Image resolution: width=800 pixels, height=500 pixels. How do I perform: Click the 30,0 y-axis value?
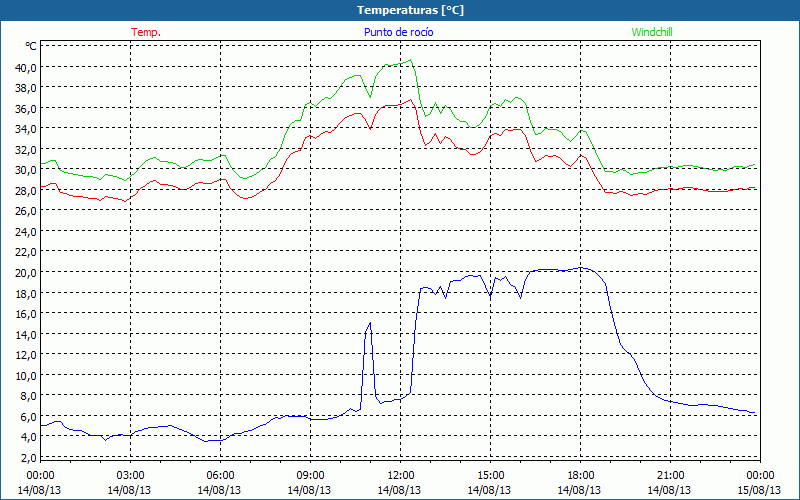[25, 170]
